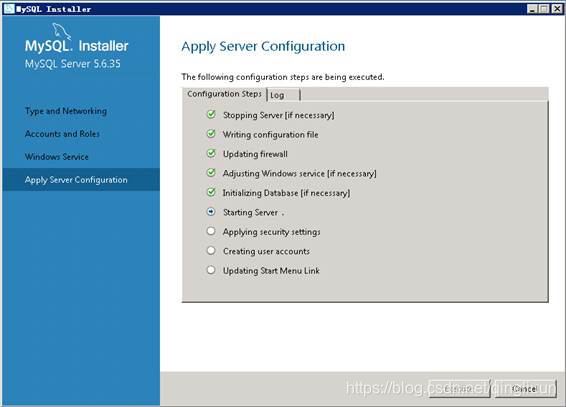The image size is (566, 407).
Task: Click the 'Starting Server' step text
Action: coord(251,213)
